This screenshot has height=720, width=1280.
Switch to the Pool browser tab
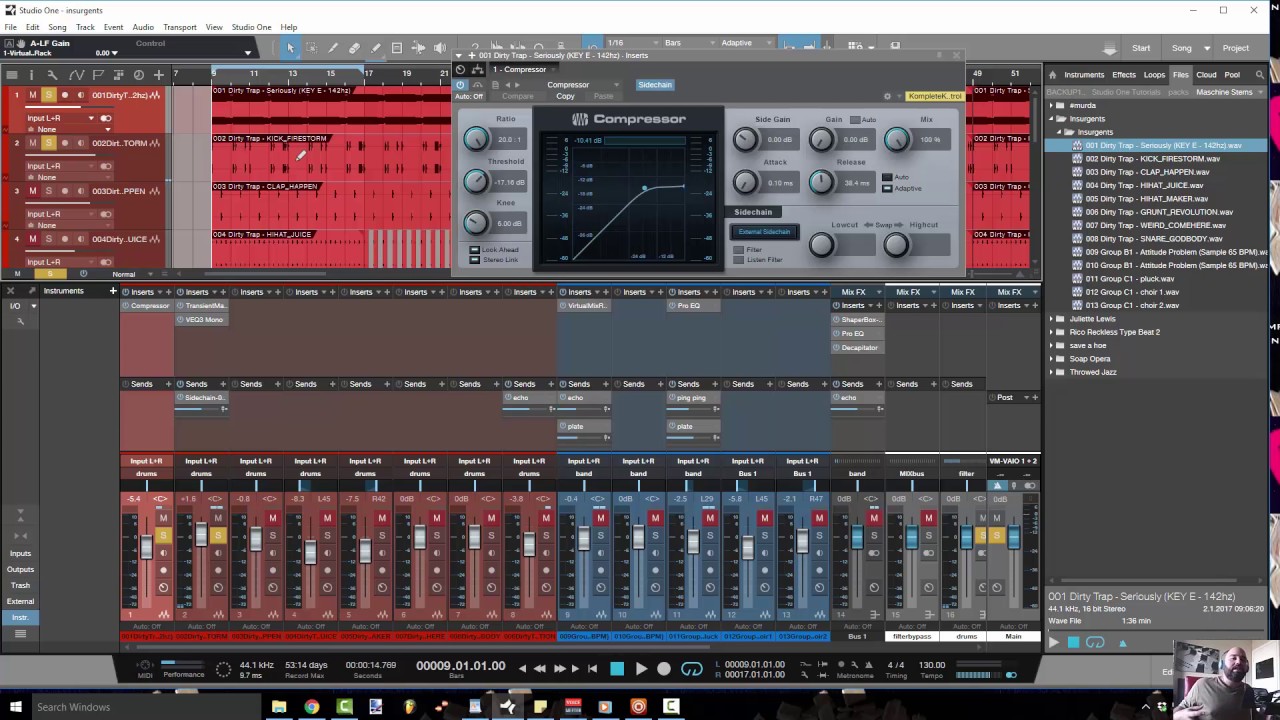1232,75
